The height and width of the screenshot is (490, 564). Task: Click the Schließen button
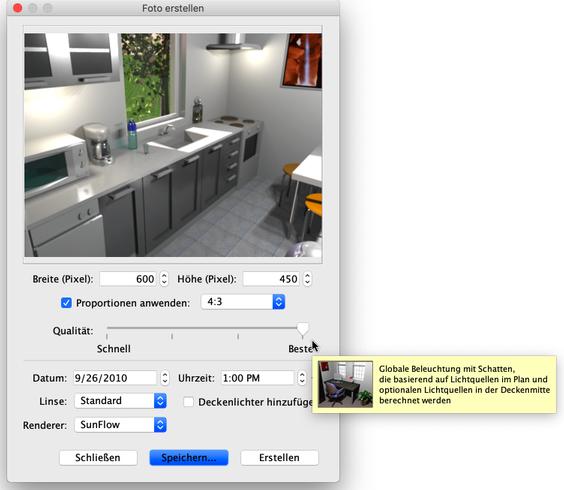(98, 458)
